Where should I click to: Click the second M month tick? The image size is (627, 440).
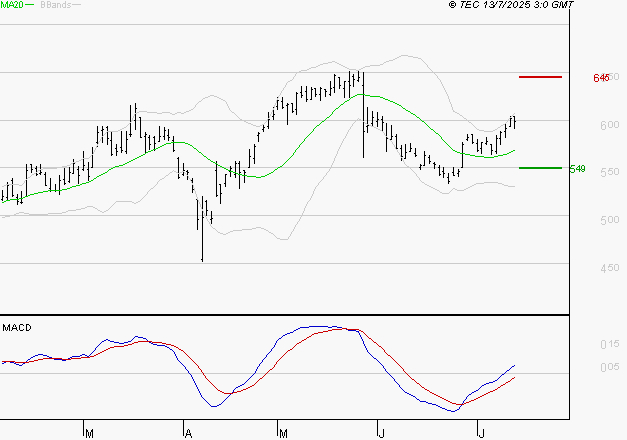[x=283, y=434]
